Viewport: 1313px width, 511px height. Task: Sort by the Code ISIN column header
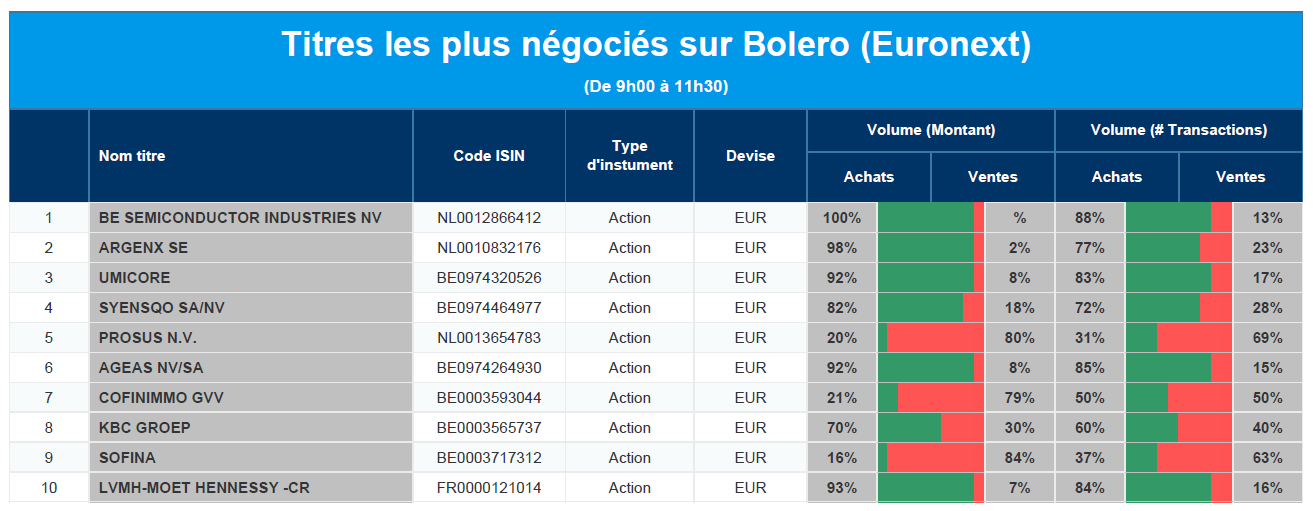[x=489, y=156]
